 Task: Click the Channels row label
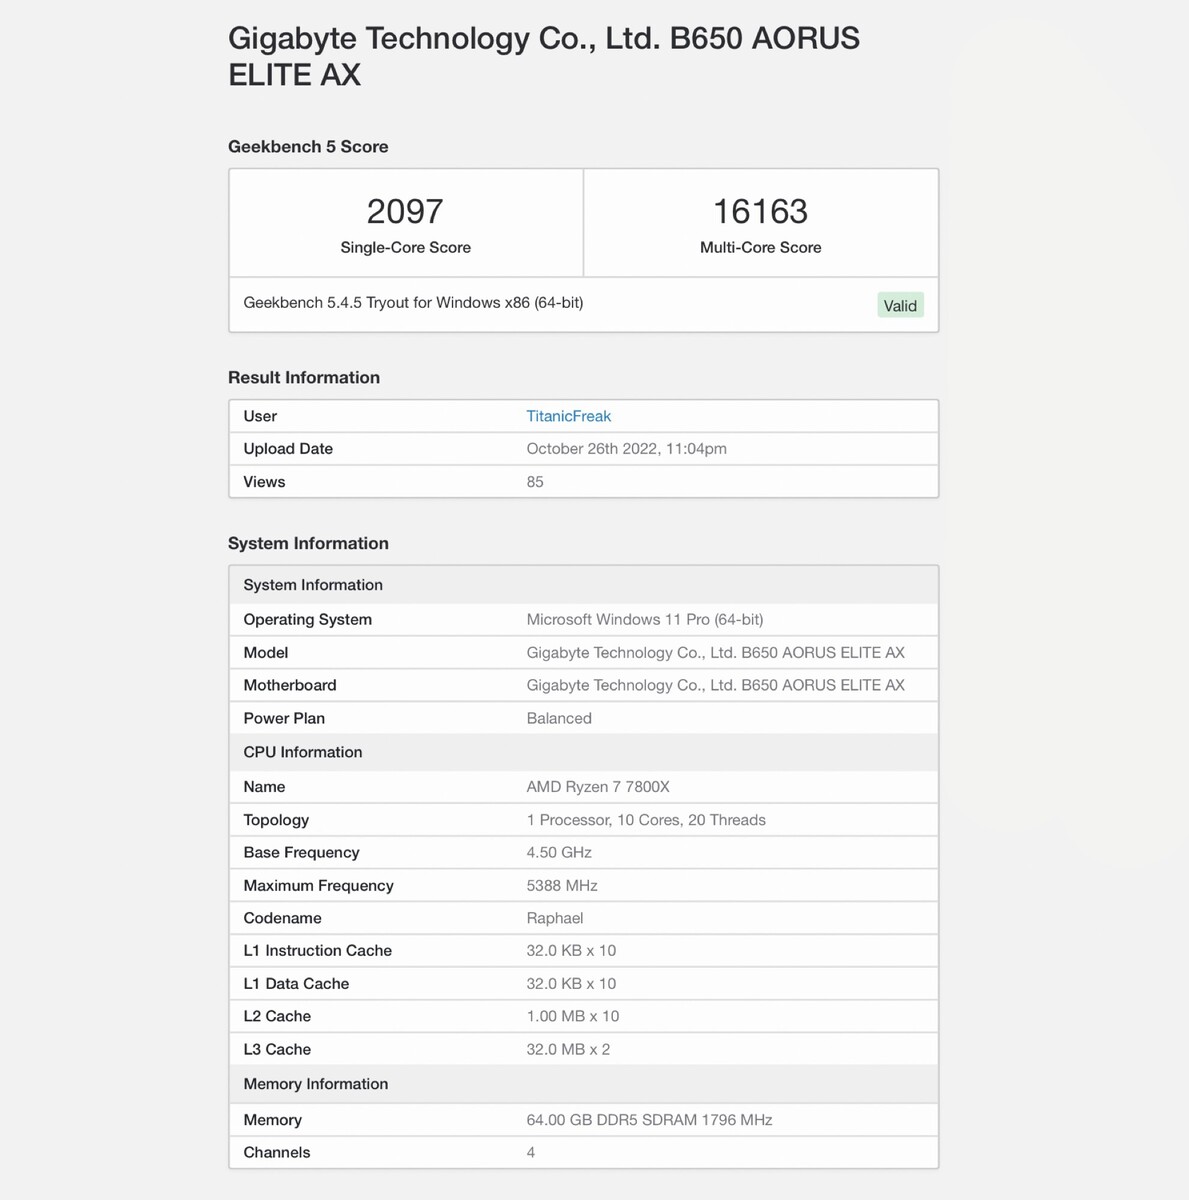(x=277, y=1153)
